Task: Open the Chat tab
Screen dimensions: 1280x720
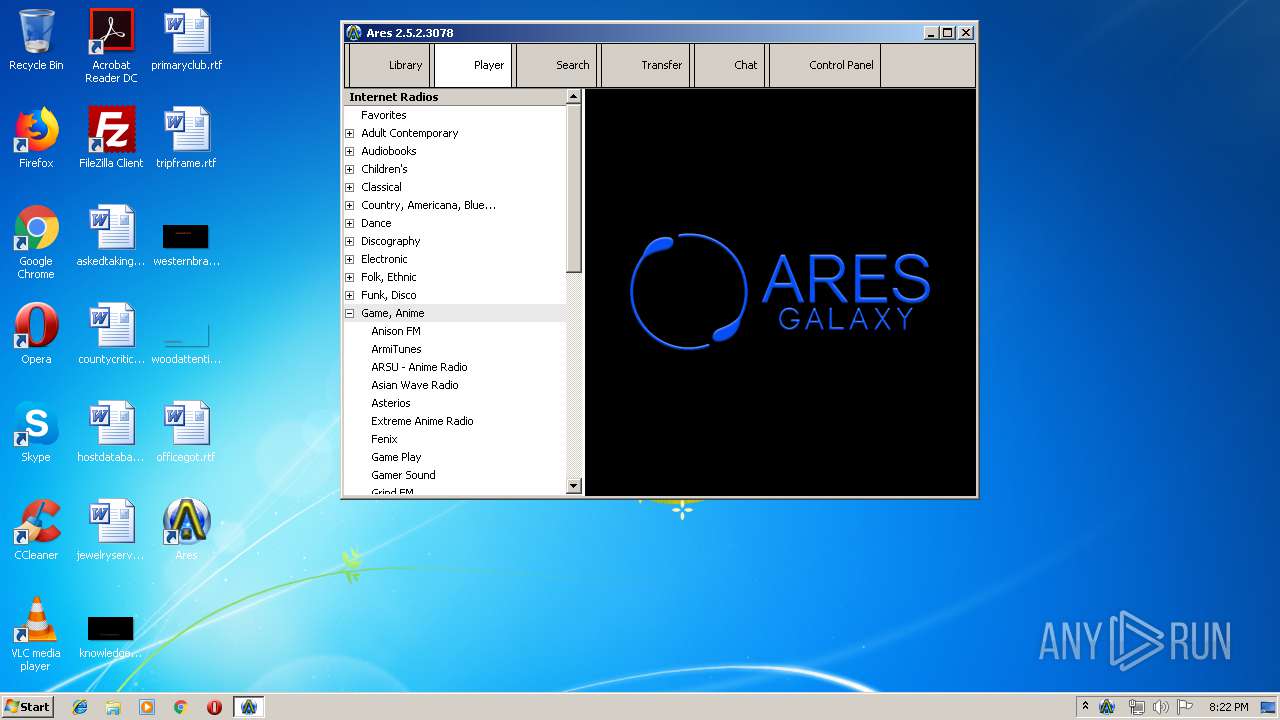Action: (x=730, y=65)
